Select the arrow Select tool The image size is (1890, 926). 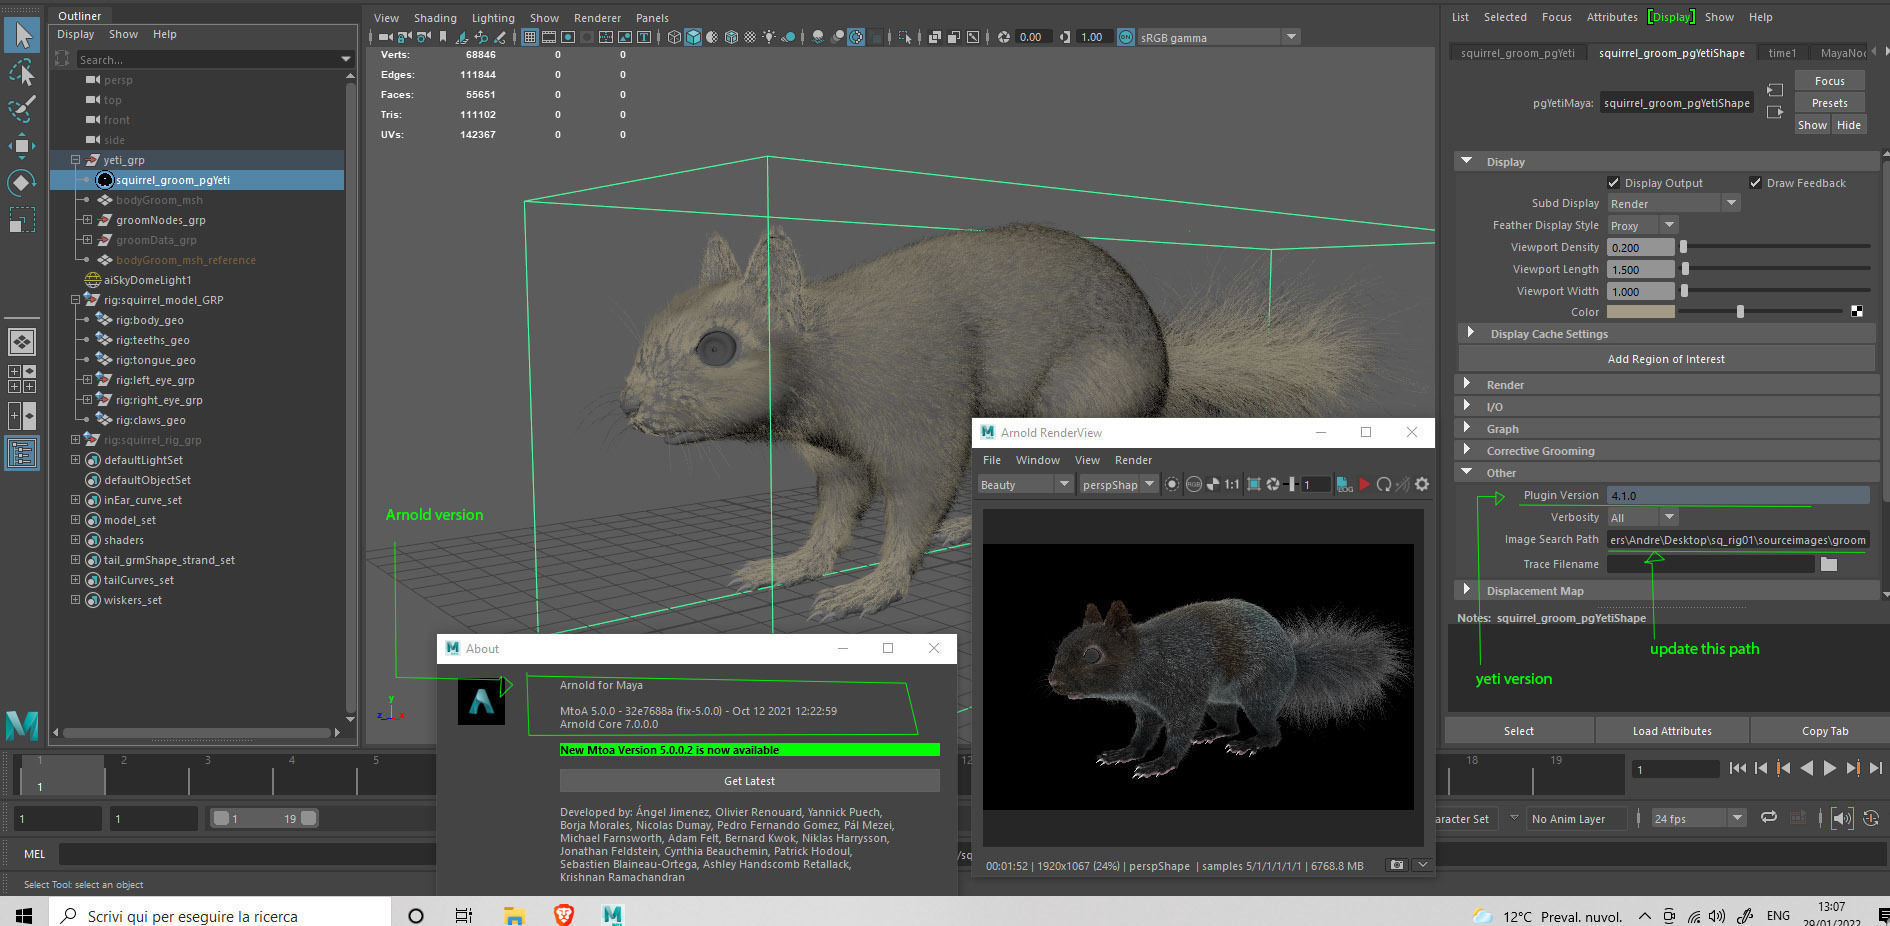[22, 36]
